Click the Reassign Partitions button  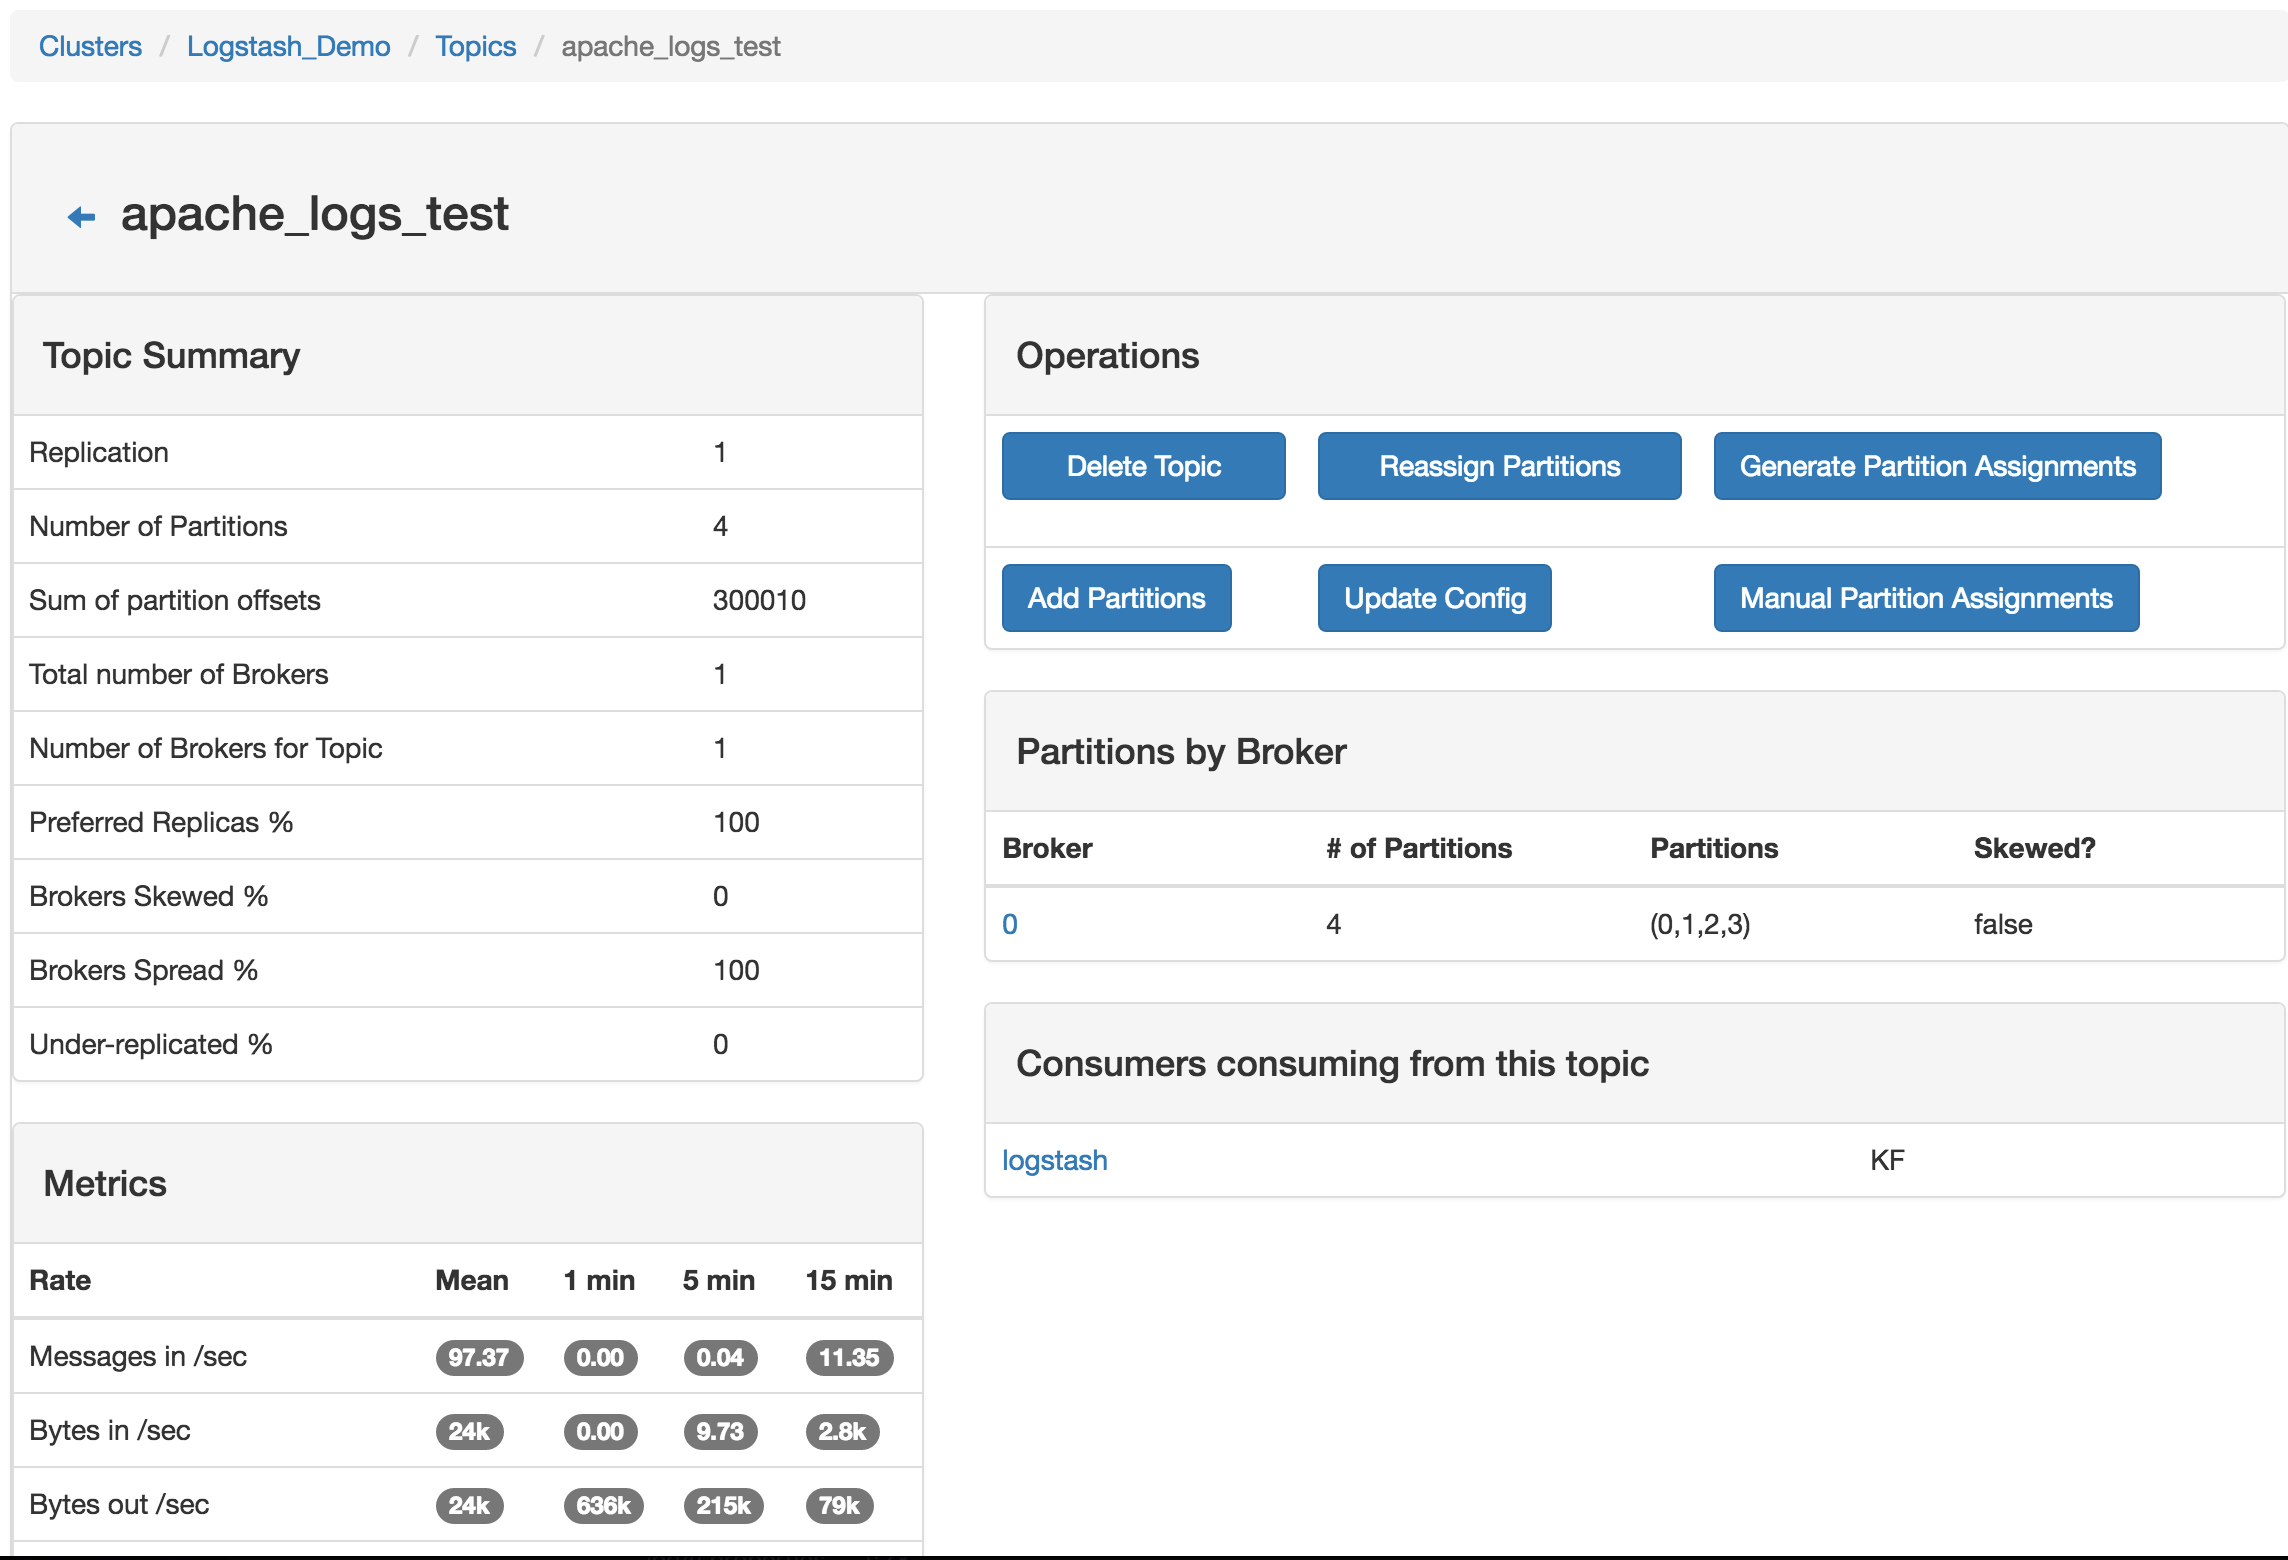point(1499,464)
